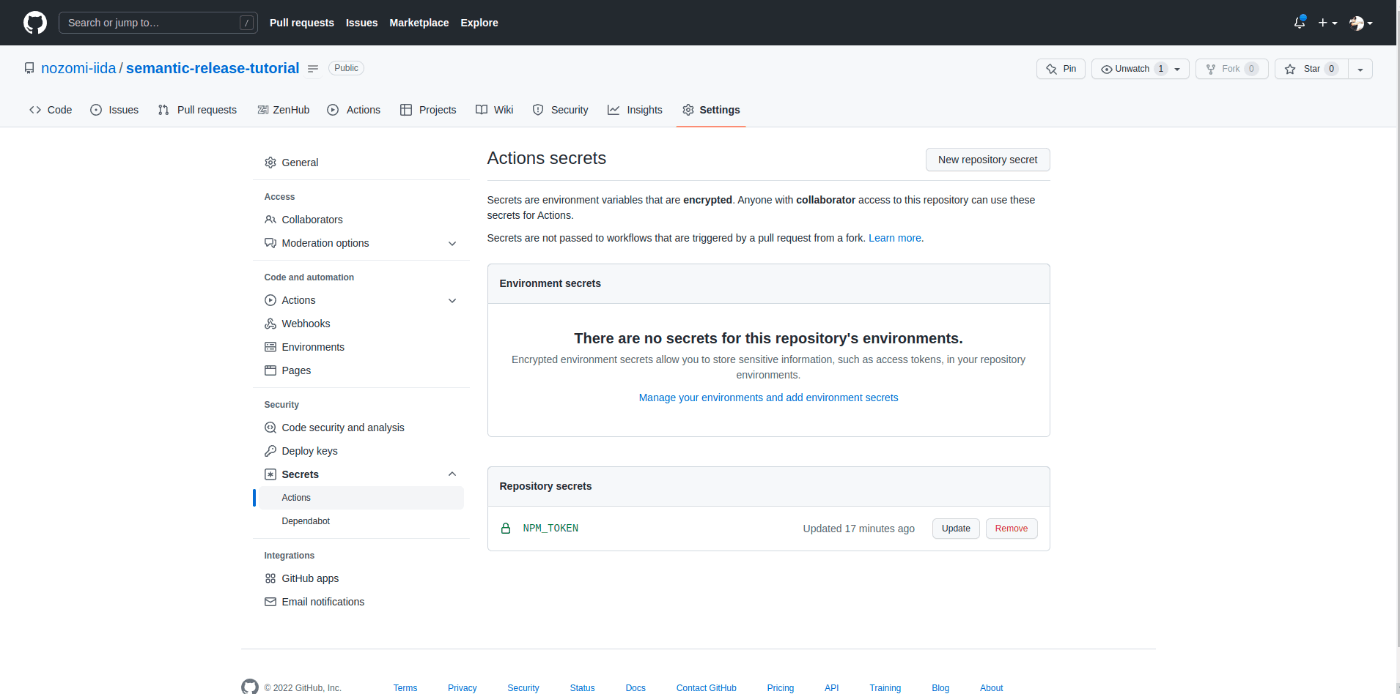Screen dimensions: 1400x694
Task: Expand the Unwatch options dropdown arrow
Action: [1179, 69]
